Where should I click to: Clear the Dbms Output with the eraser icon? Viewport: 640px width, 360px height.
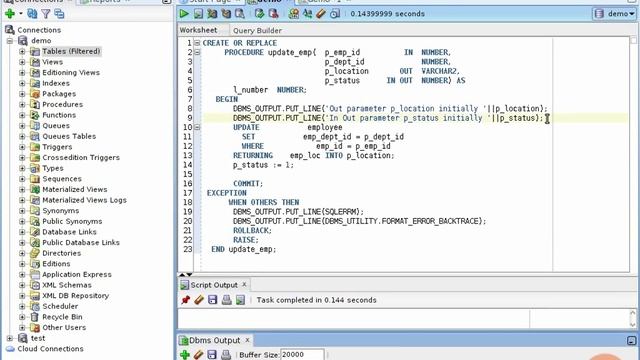198,355
